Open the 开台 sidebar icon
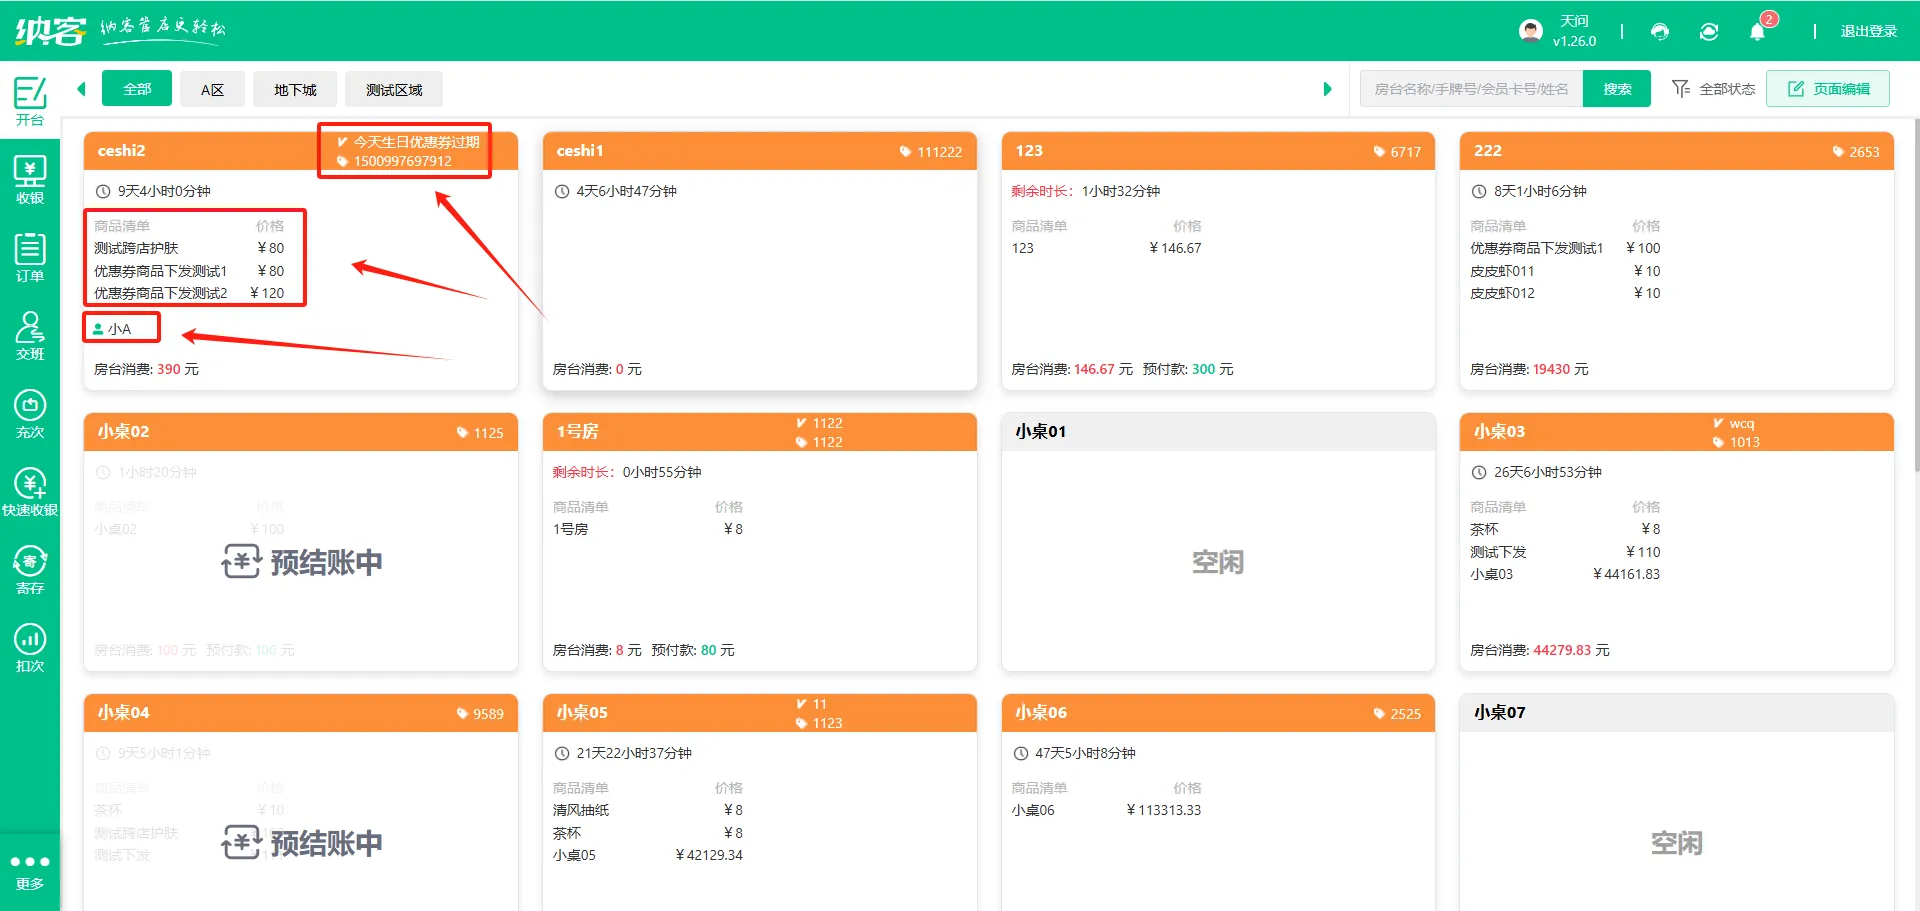 click(x=30, y=101)
